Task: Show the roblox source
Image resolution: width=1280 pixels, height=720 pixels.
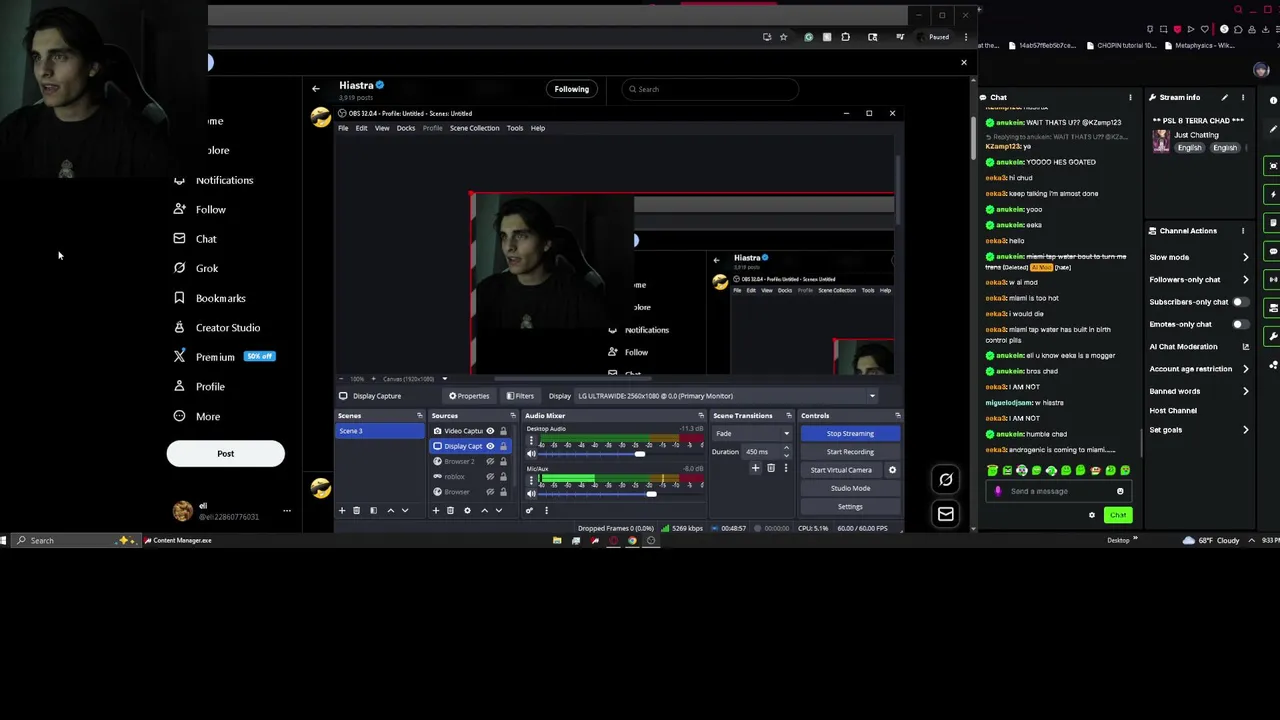Action: [x=490, y=477]
